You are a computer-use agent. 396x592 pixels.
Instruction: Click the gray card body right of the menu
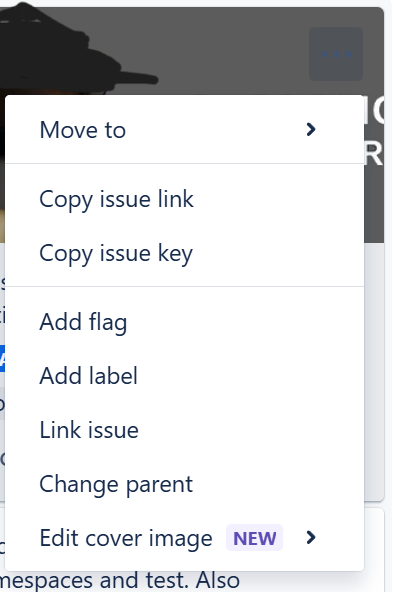(374, 372)
